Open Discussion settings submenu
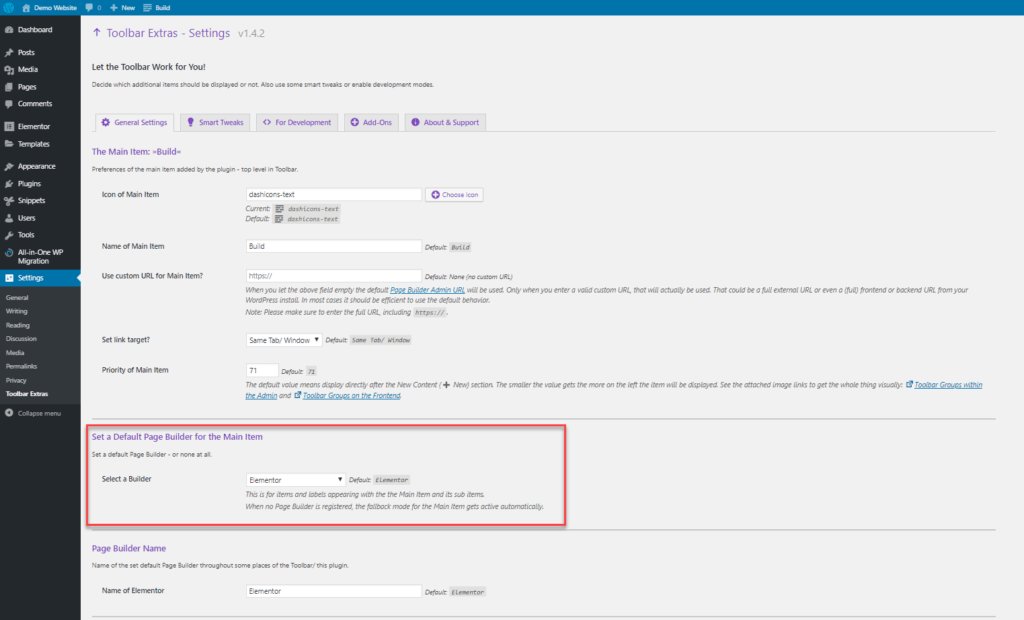This screenshot has width=1024, height=620. click(21, 339)
